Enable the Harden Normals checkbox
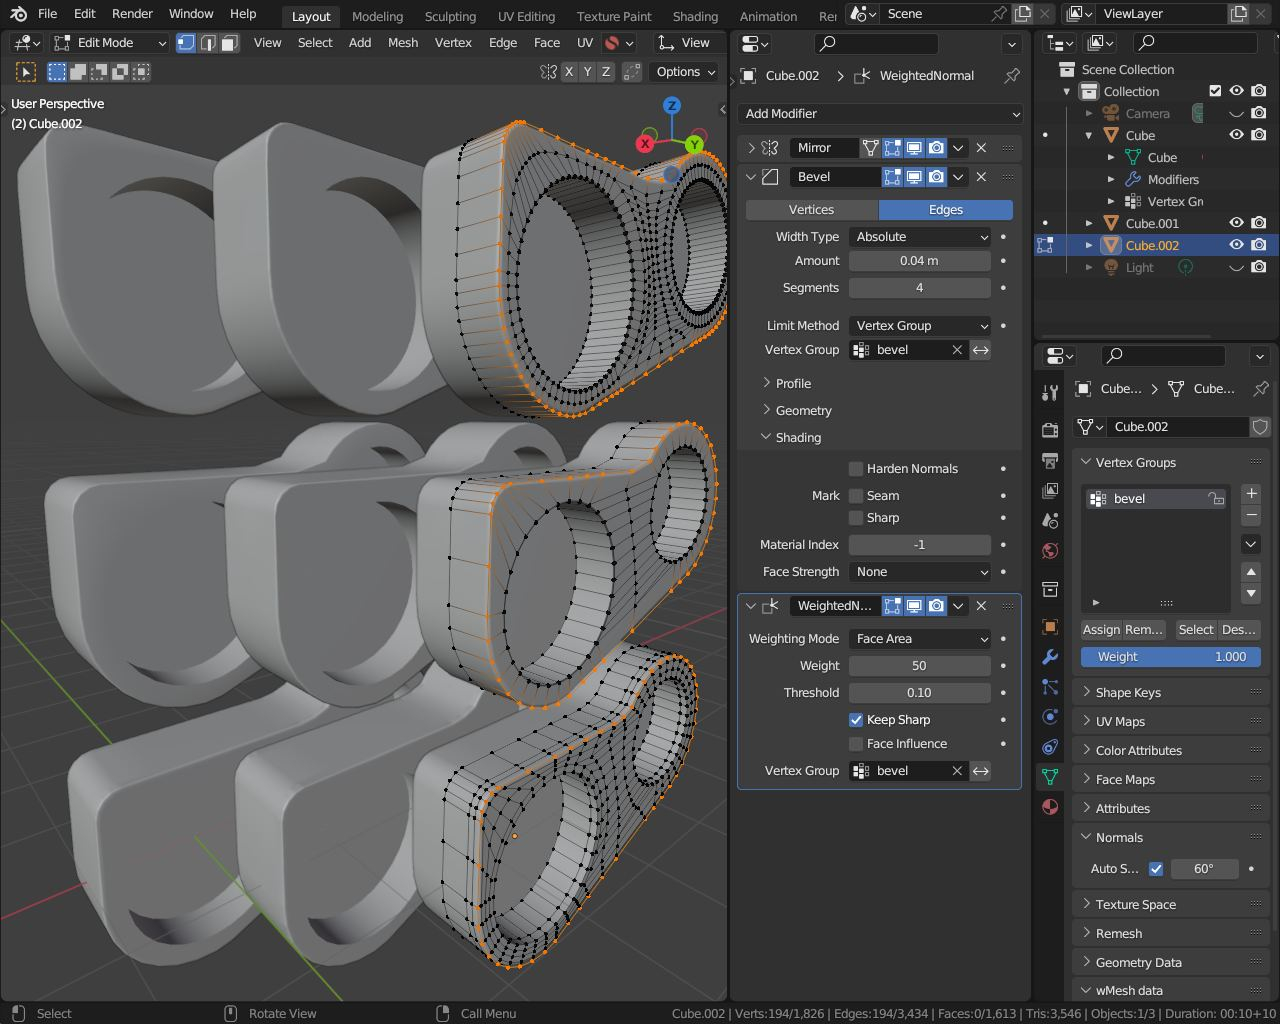The width and height of the screenshot is (1280, 1024). coord(856,469)
